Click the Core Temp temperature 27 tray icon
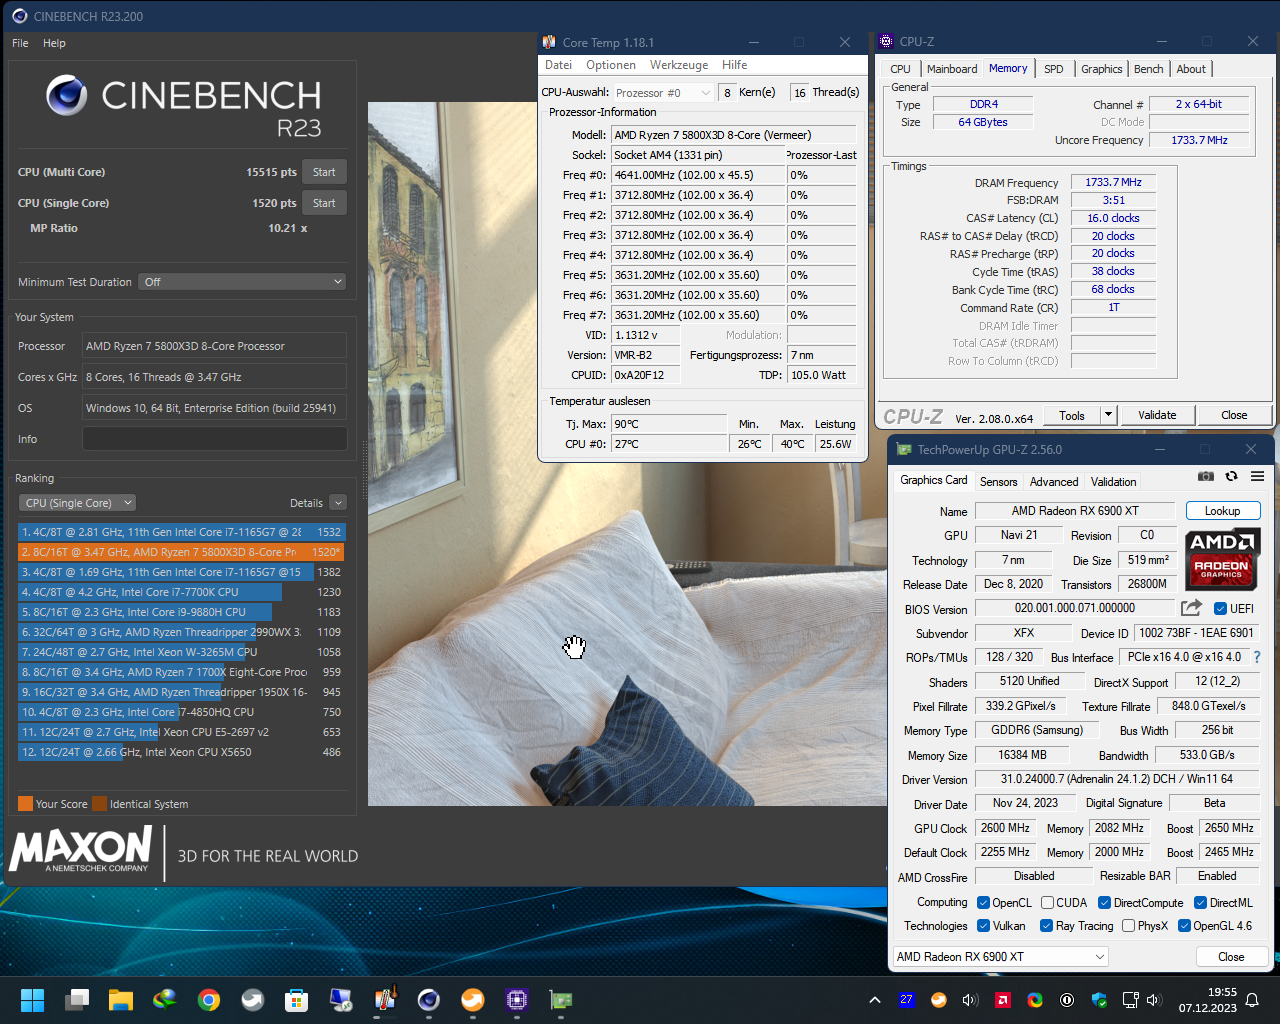 907,999
